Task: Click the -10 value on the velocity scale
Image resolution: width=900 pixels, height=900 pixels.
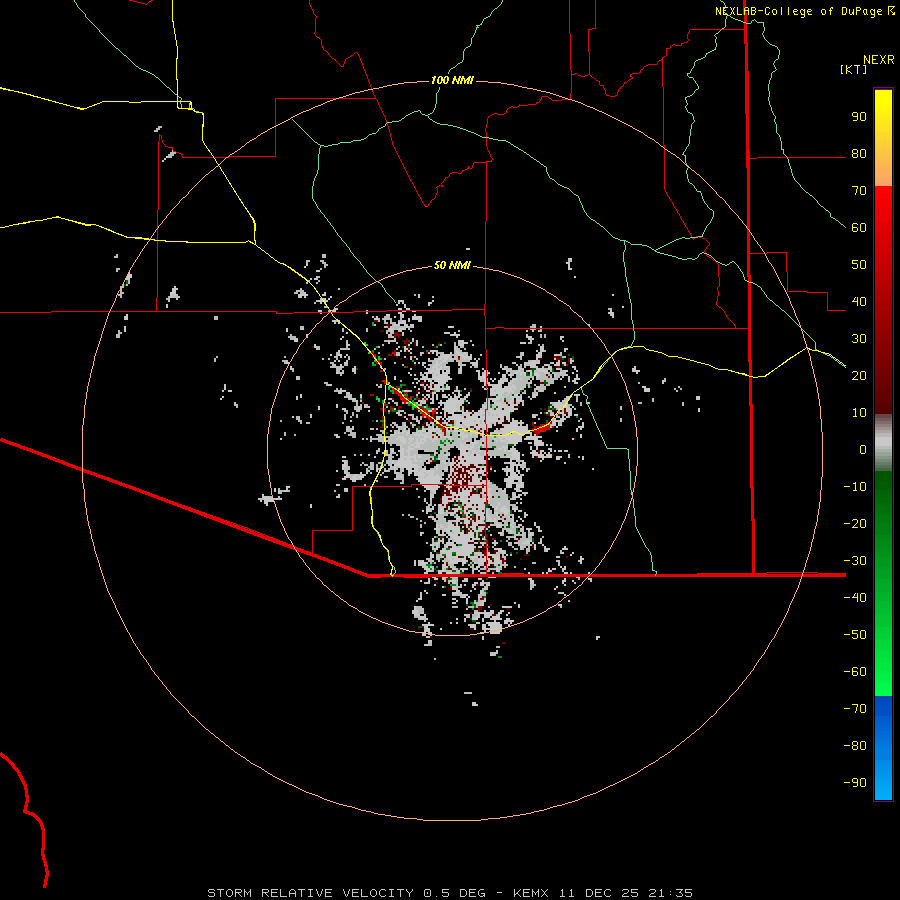Action: pyautogui.click(x=855, y=487)
